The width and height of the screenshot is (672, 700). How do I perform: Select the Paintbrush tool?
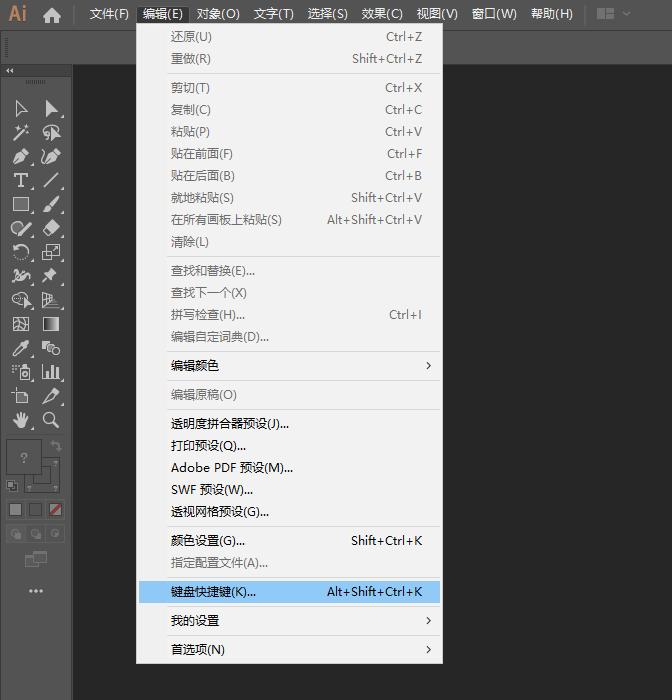(51, 204)
